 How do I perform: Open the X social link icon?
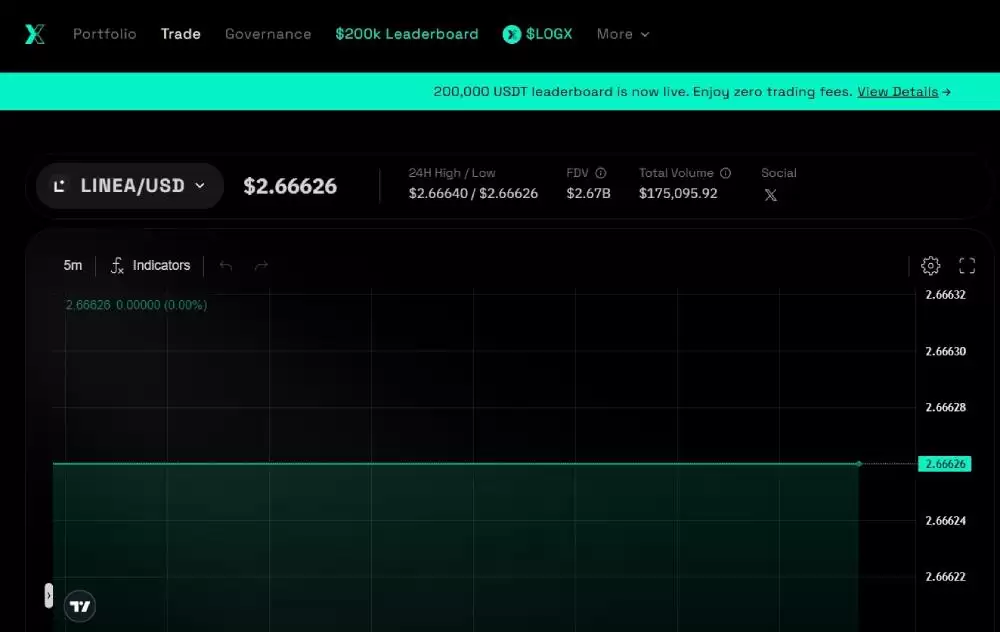tap(770, 195)
